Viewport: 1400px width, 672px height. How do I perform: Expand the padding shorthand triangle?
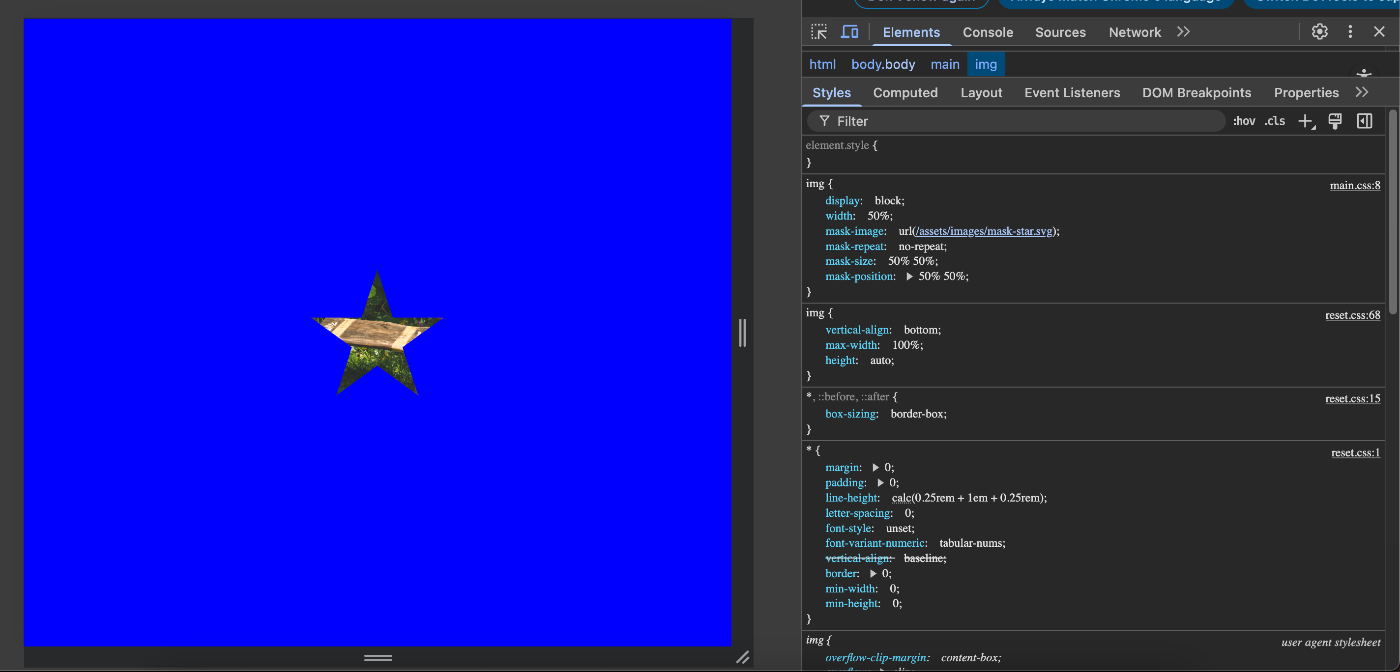(881, 482)
